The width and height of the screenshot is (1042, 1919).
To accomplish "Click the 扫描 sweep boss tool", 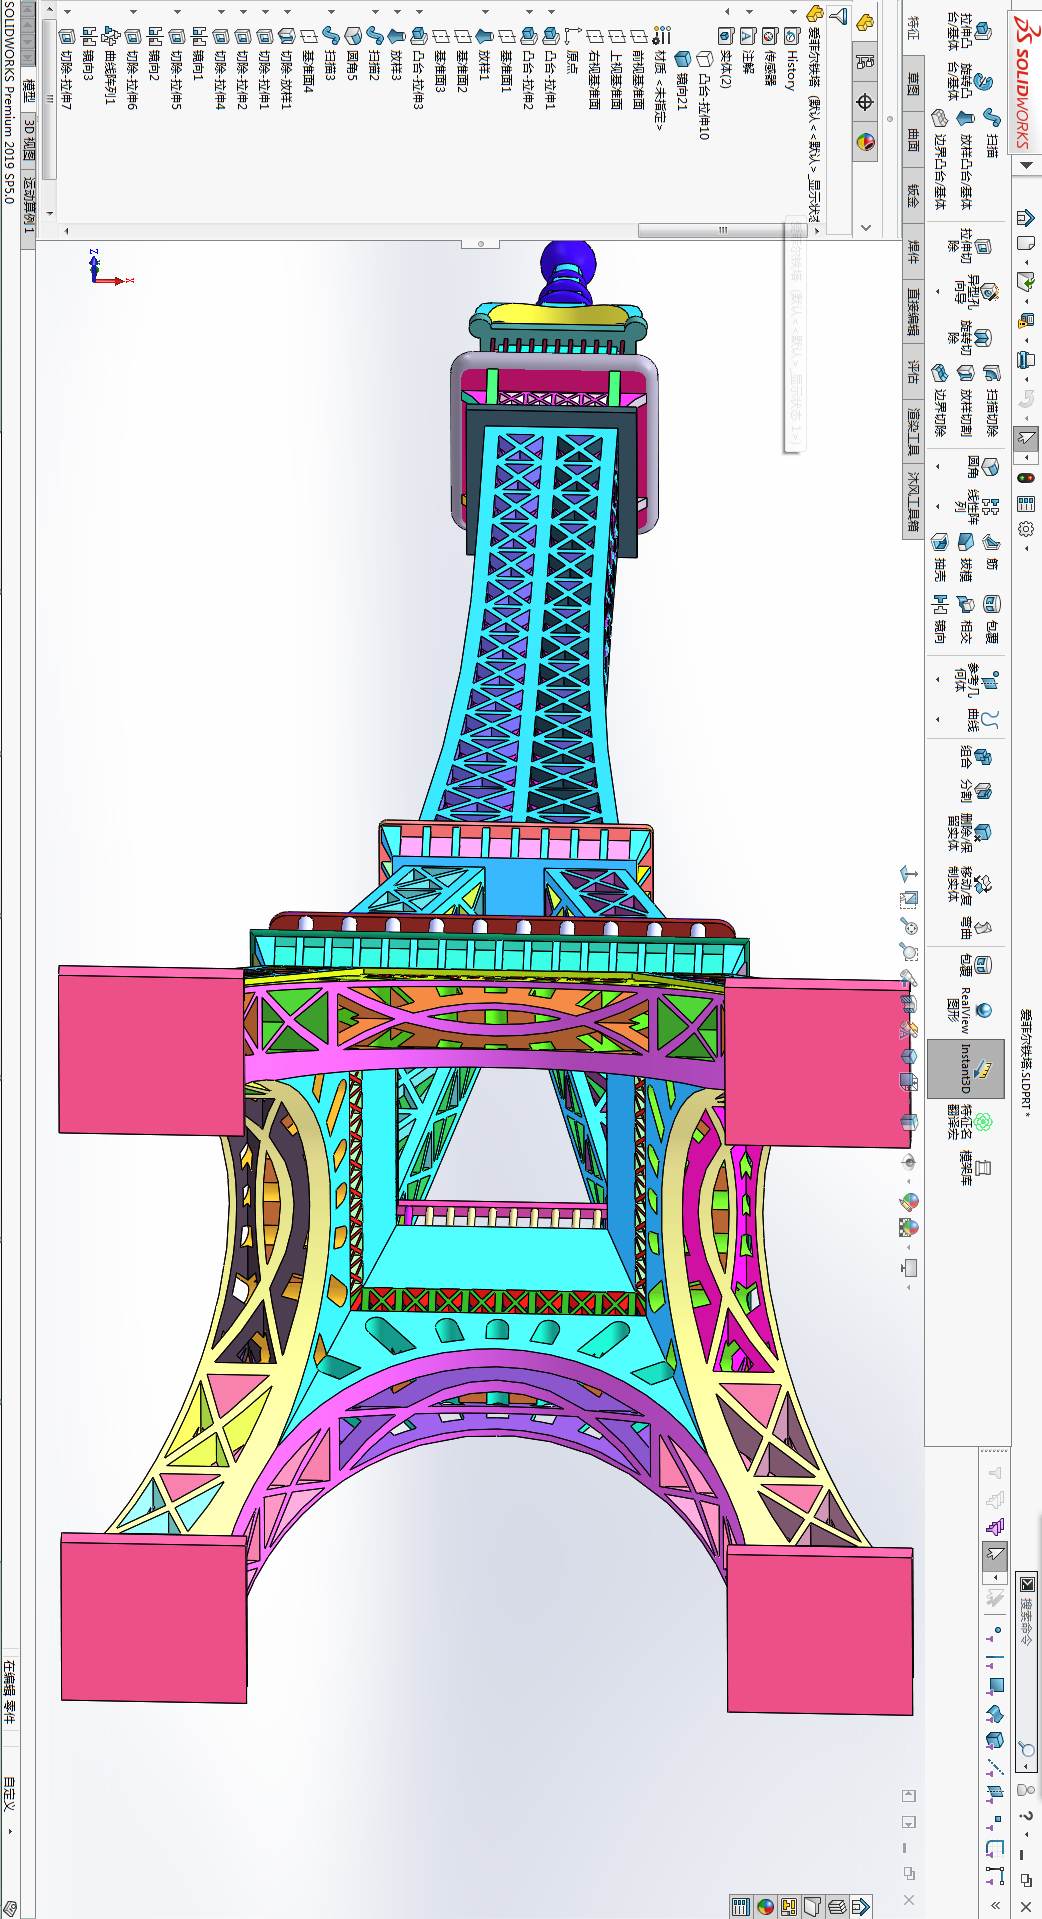I will [991, 135].
